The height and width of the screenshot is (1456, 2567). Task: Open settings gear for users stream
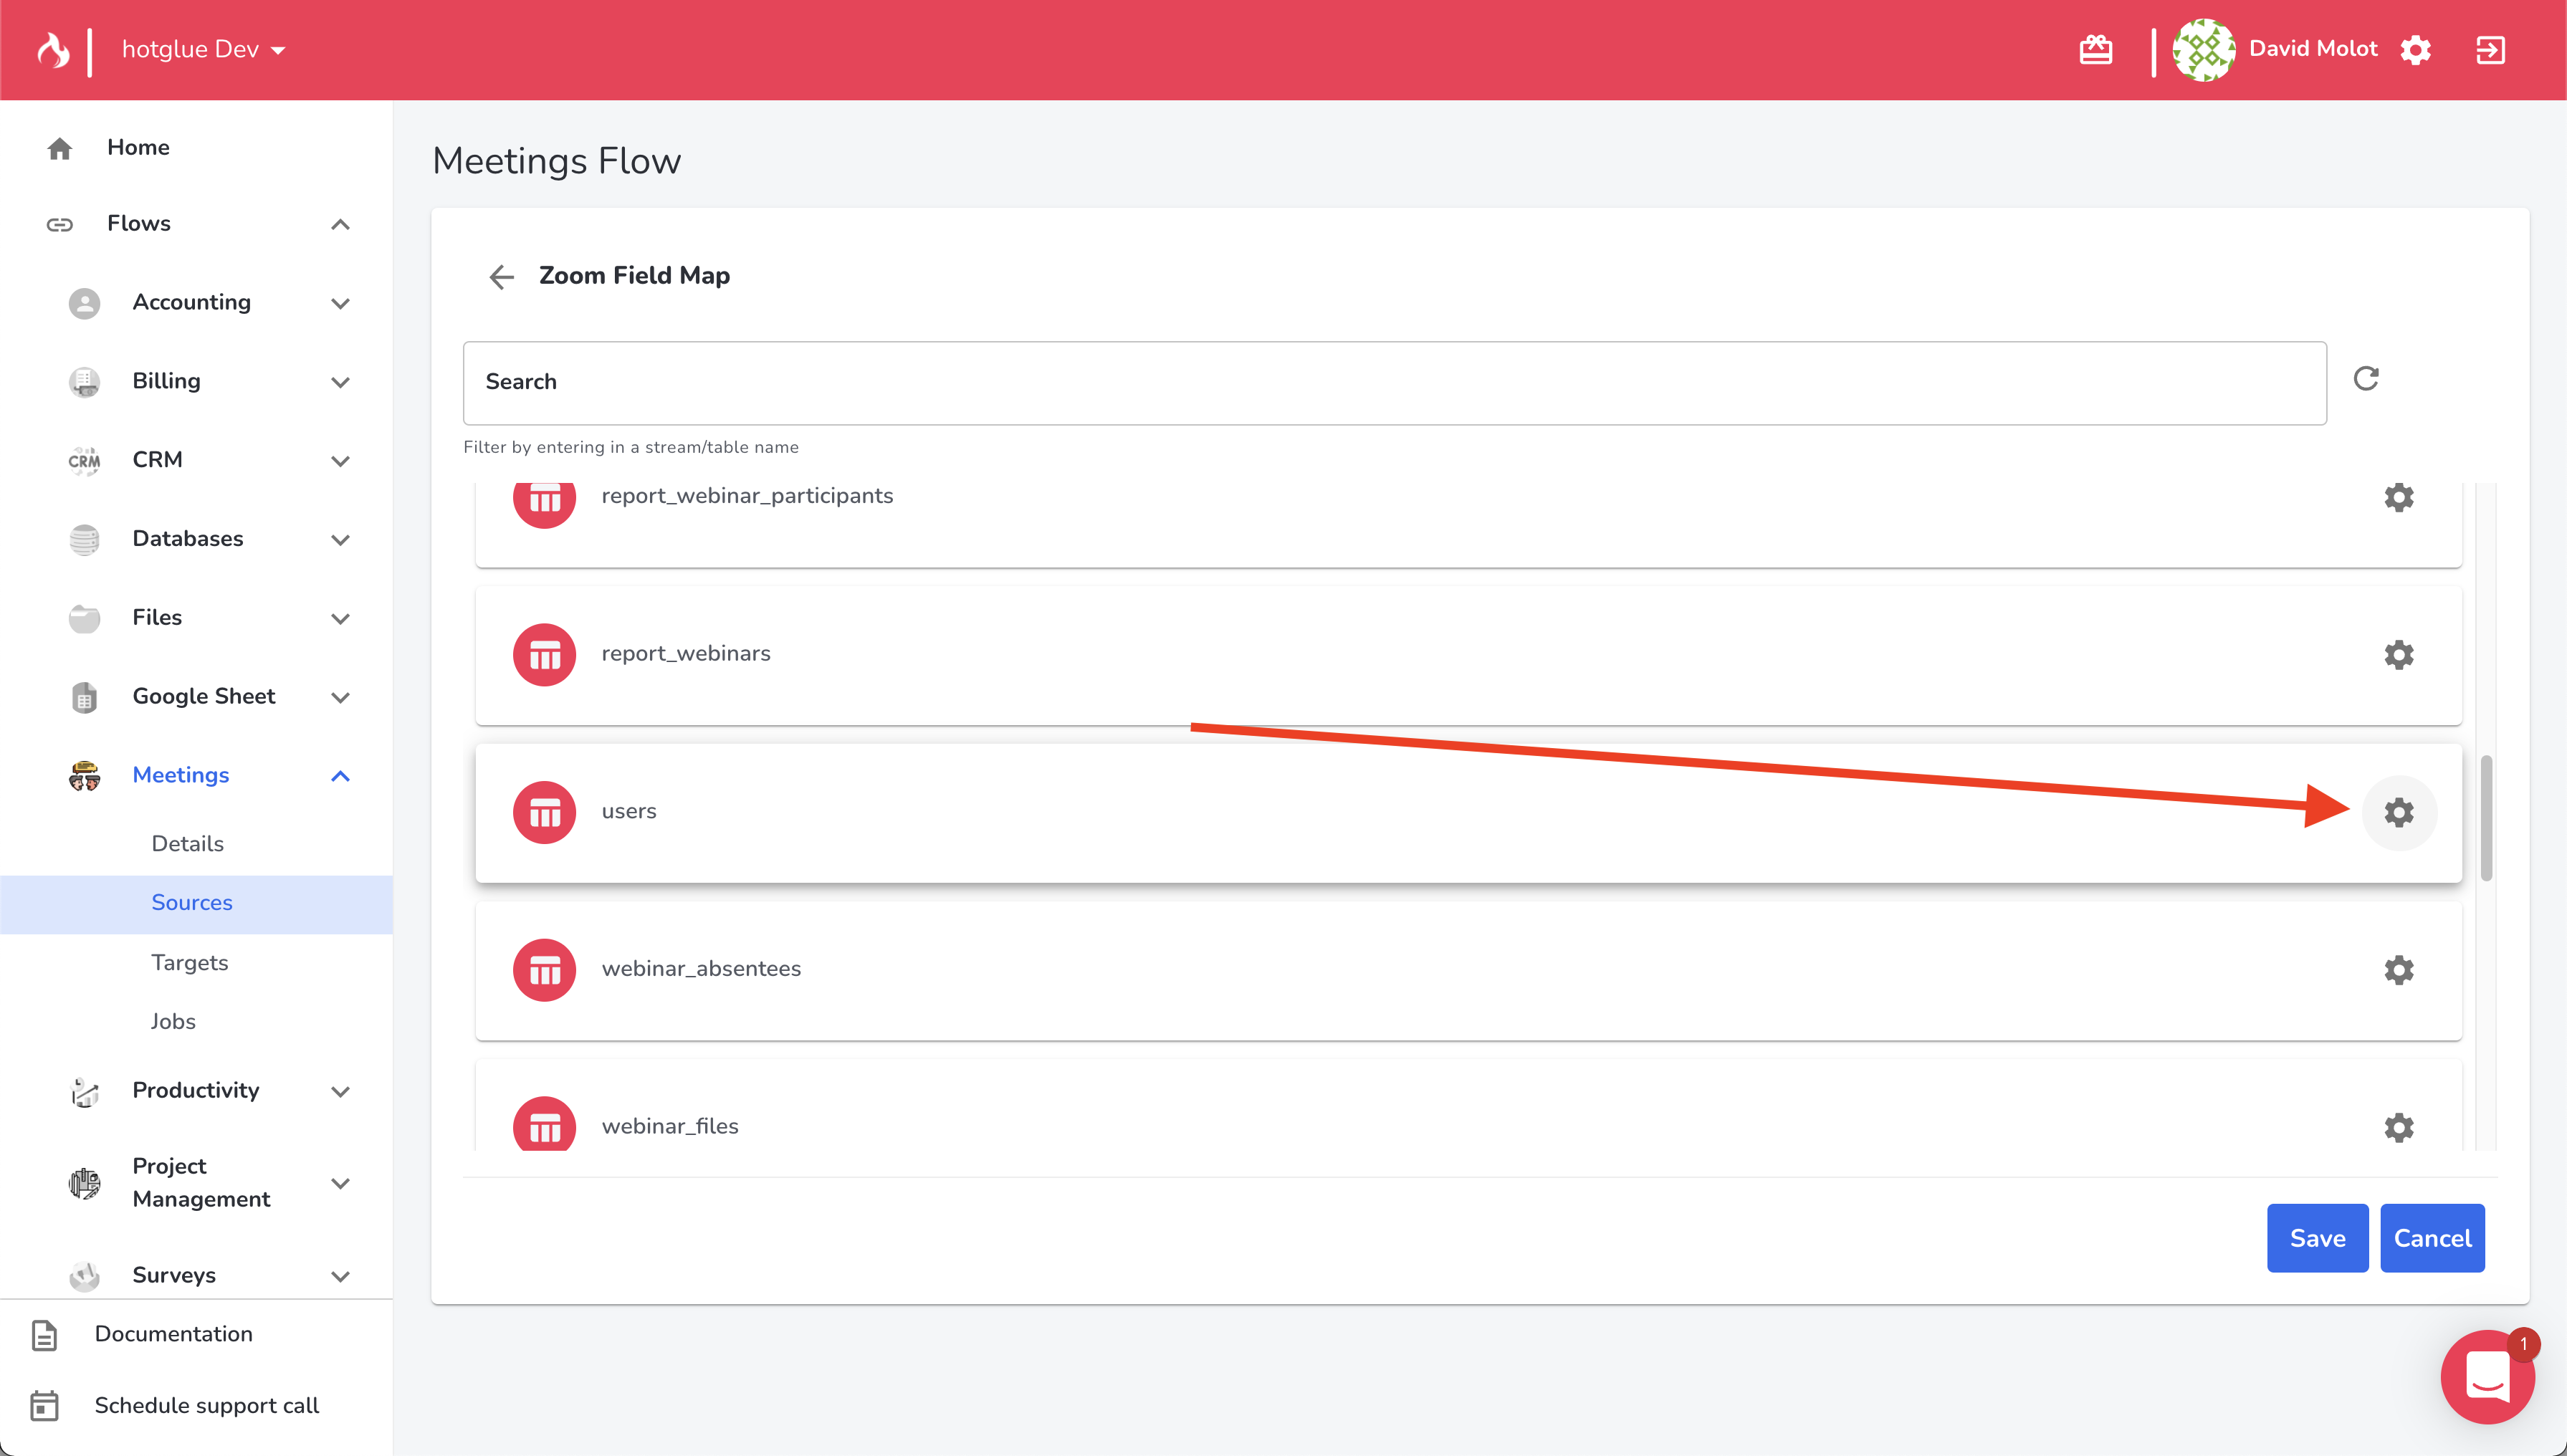click(2397, 812)
